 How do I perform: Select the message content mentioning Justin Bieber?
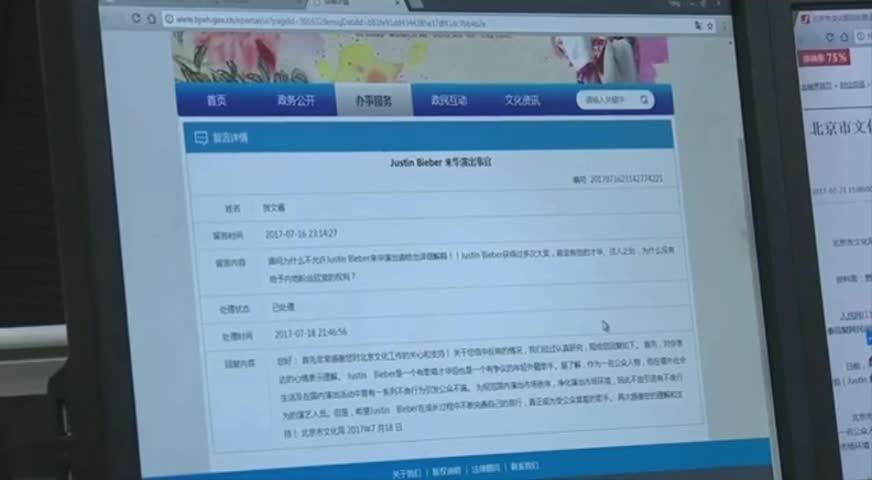pyautogui.click(x=472, y=266)
